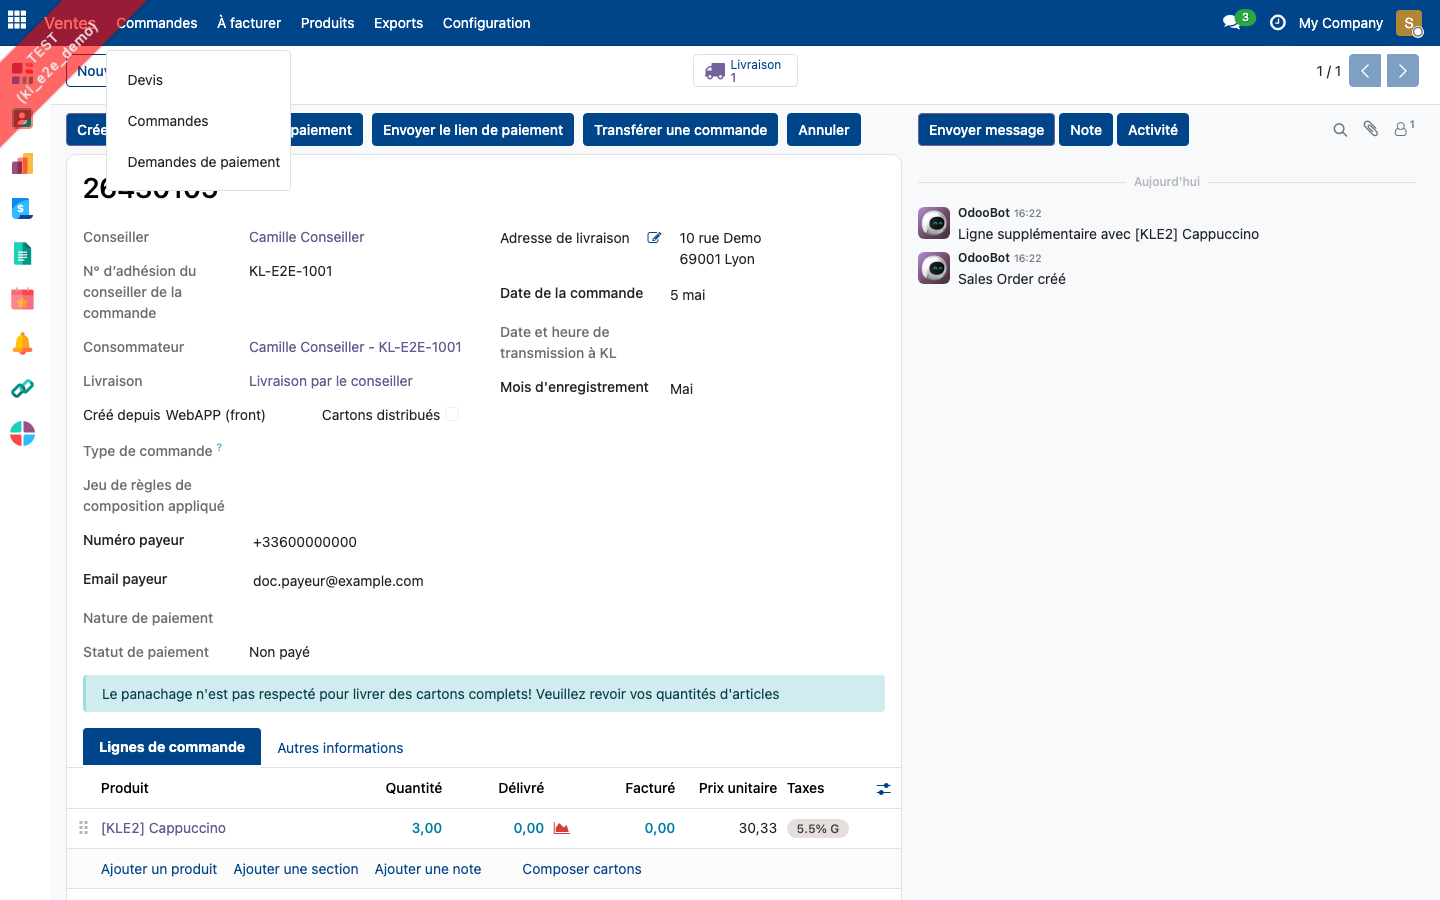Cancel the order with Annuler
The width and height of the screenshot is (1440, 900).
coord(824,130)
